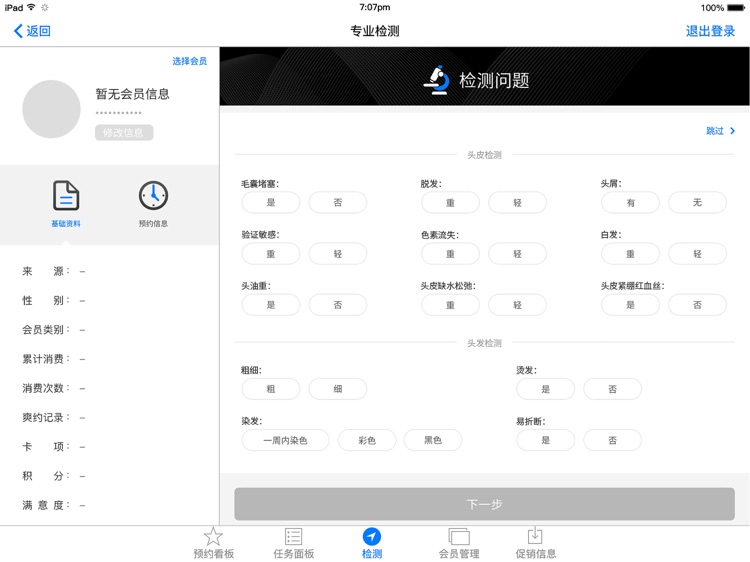Tap the 跳过 skip link
The width and height of the screenshot is (750, 562).
715,131
